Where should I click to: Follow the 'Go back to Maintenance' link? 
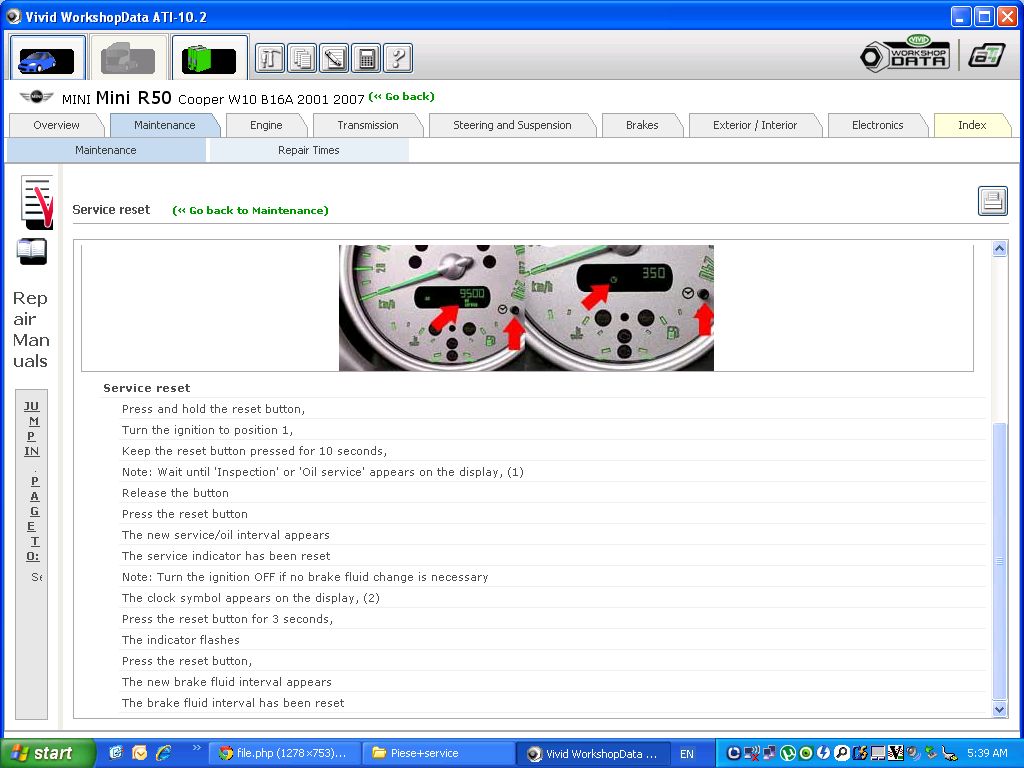(251, 210)
